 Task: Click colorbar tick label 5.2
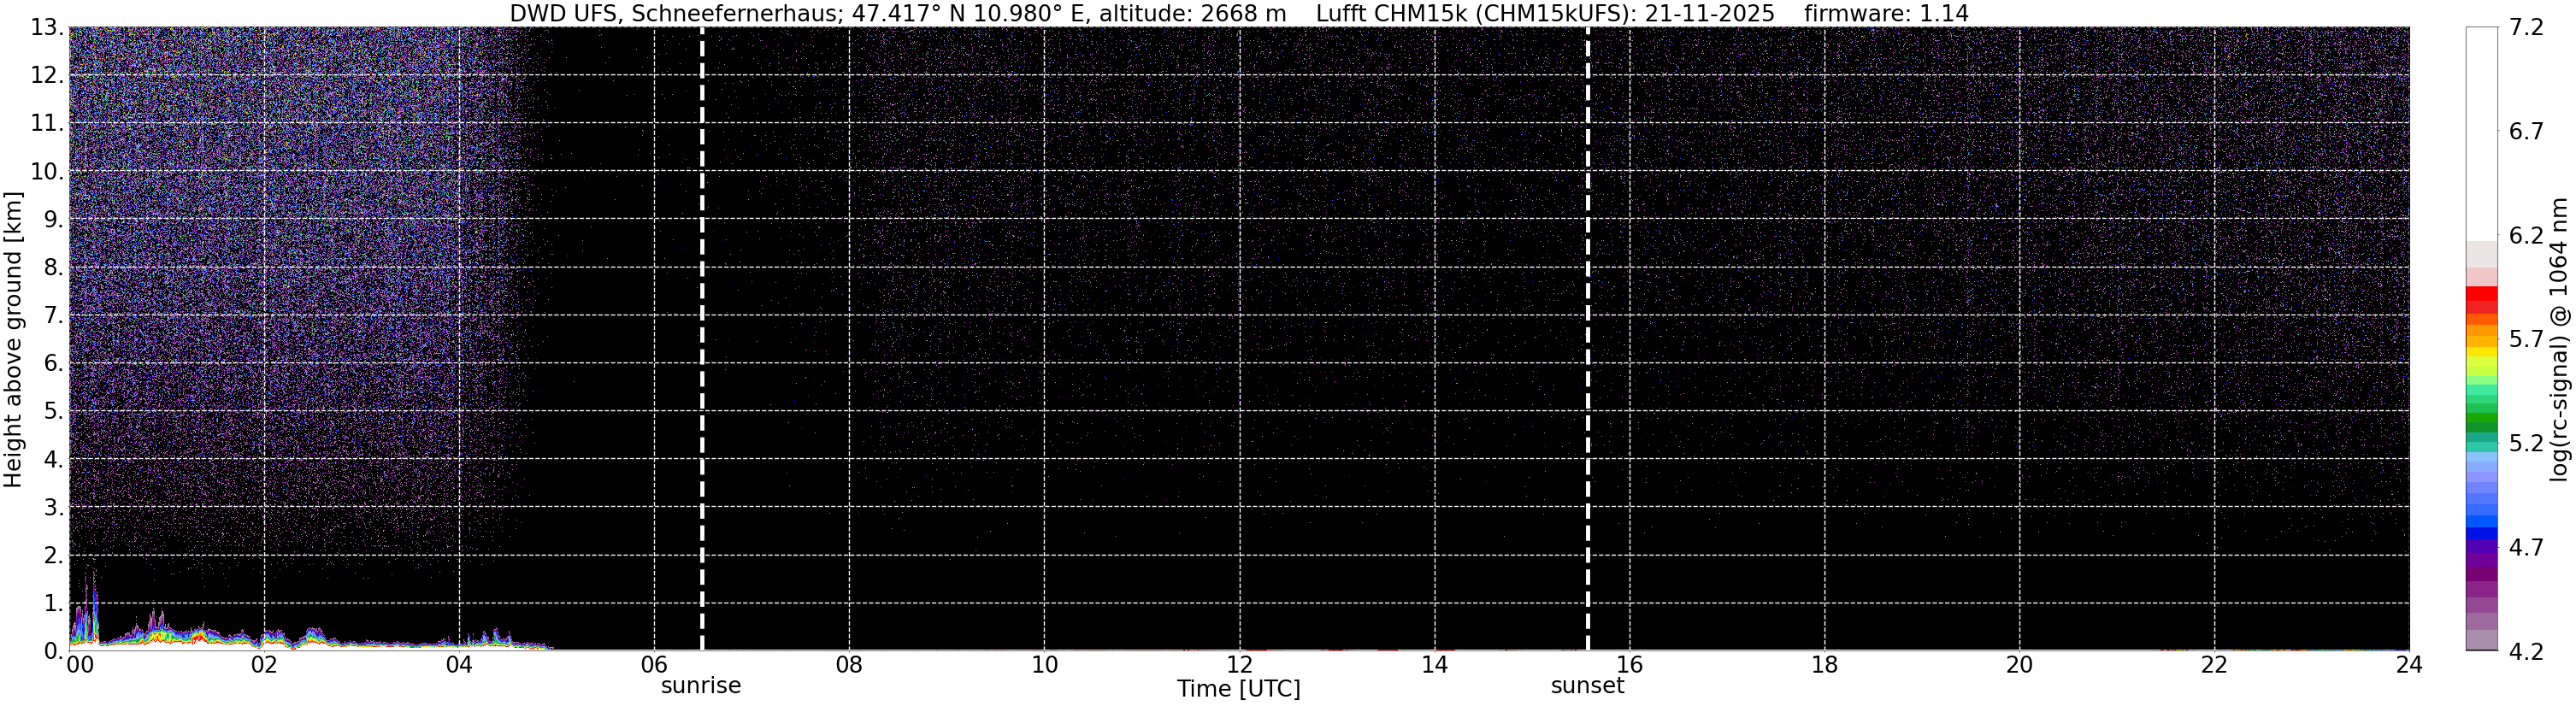coord(2526,444)
